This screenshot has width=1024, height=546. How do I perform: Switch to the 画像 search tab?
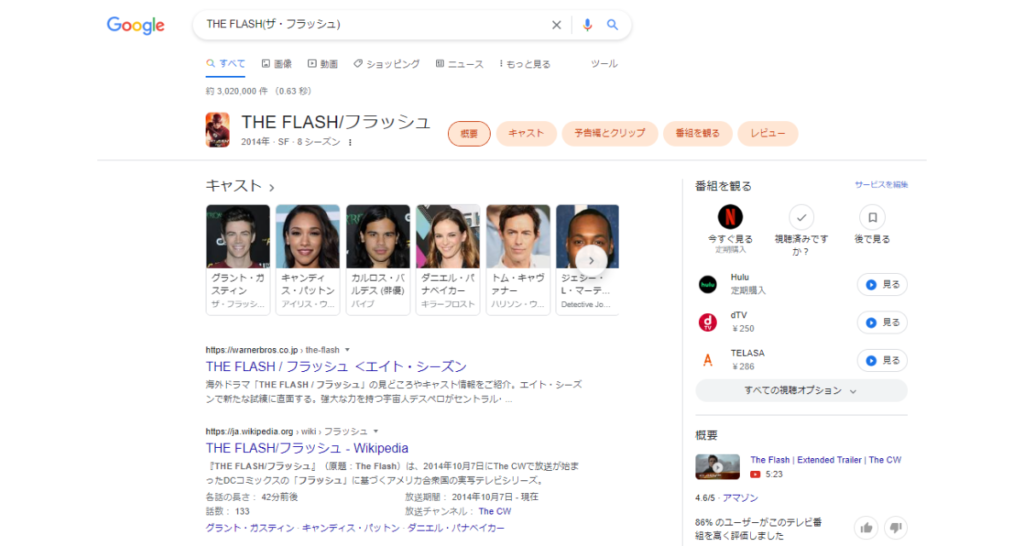point(276,64)
